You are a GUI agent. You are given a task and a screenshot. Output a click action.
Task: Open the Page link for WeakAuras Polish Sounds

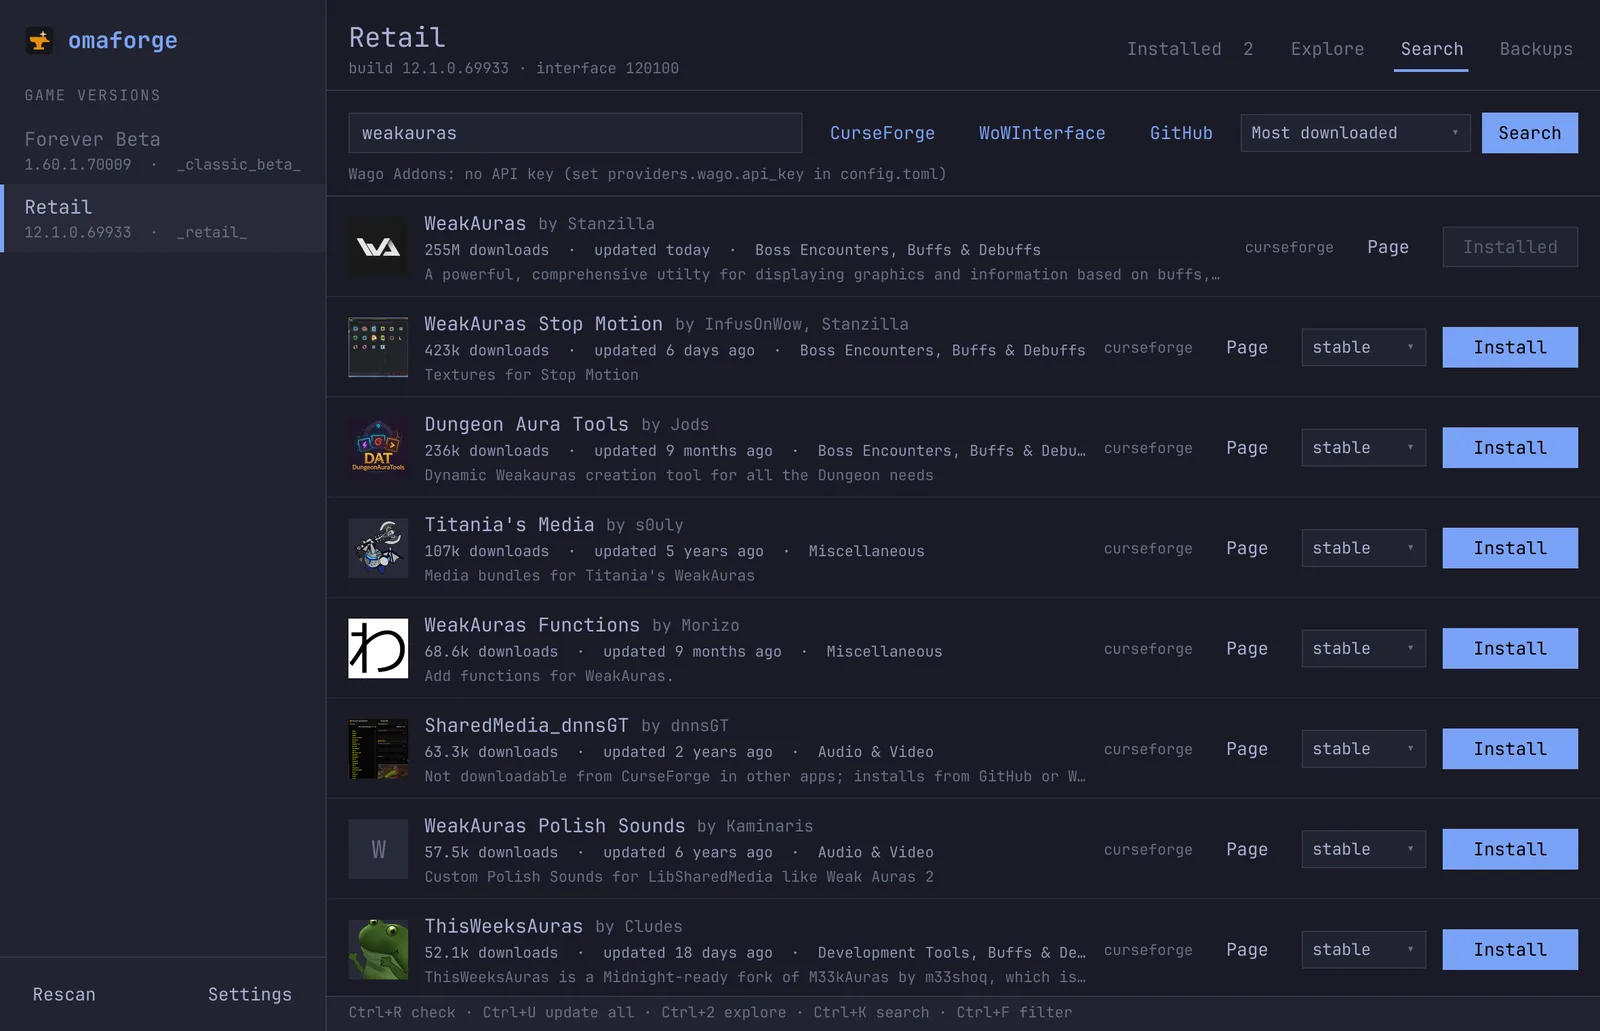coord(1247,849)
